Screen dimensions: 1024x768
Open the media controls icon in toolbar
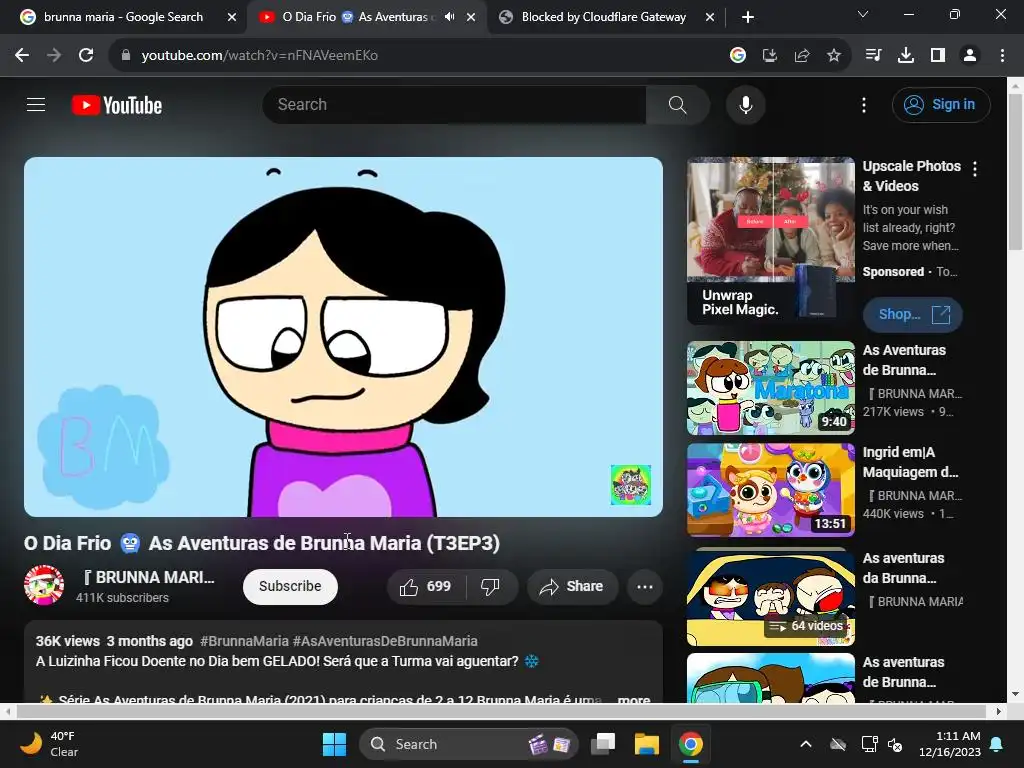point(873,56)
